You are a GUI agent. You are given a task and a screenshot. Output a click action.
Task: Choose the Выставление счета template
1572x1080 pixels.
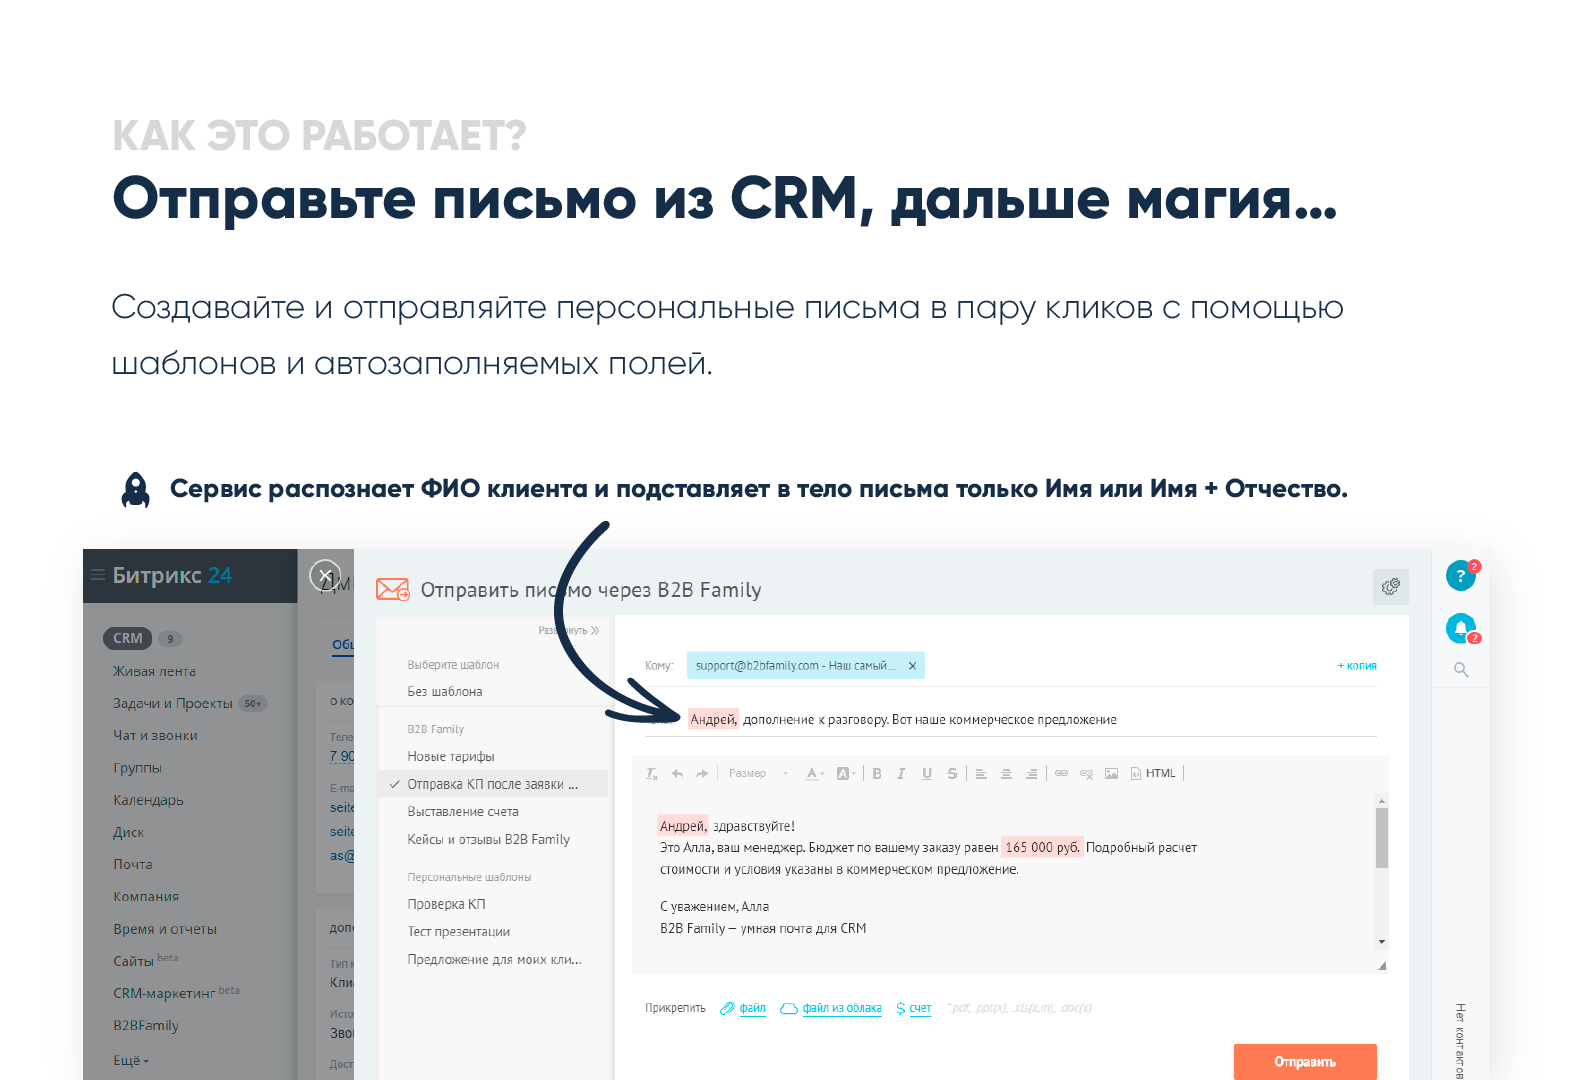(463, 812)
